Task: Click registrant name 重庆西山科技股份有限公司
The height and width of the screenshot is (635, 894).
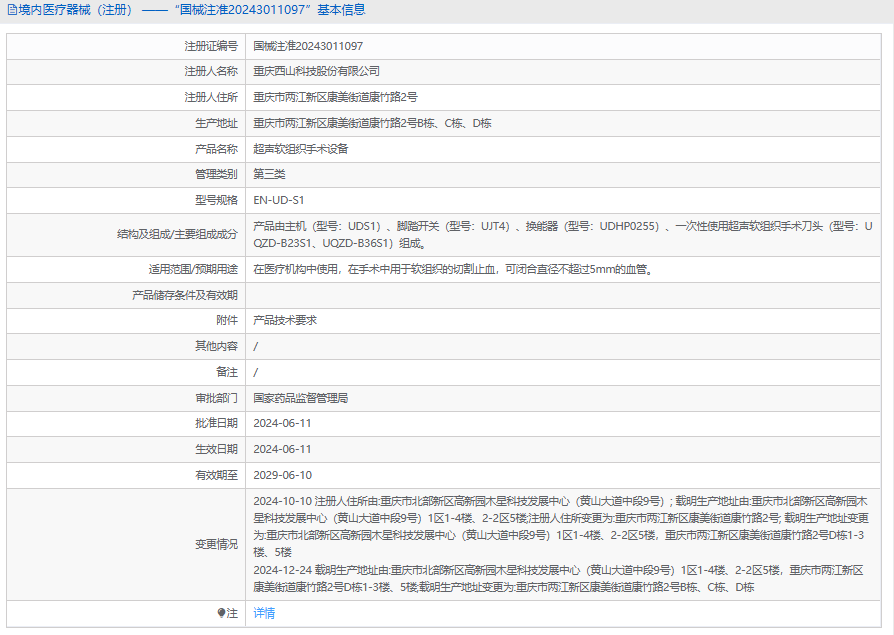Action: point(316,71)
